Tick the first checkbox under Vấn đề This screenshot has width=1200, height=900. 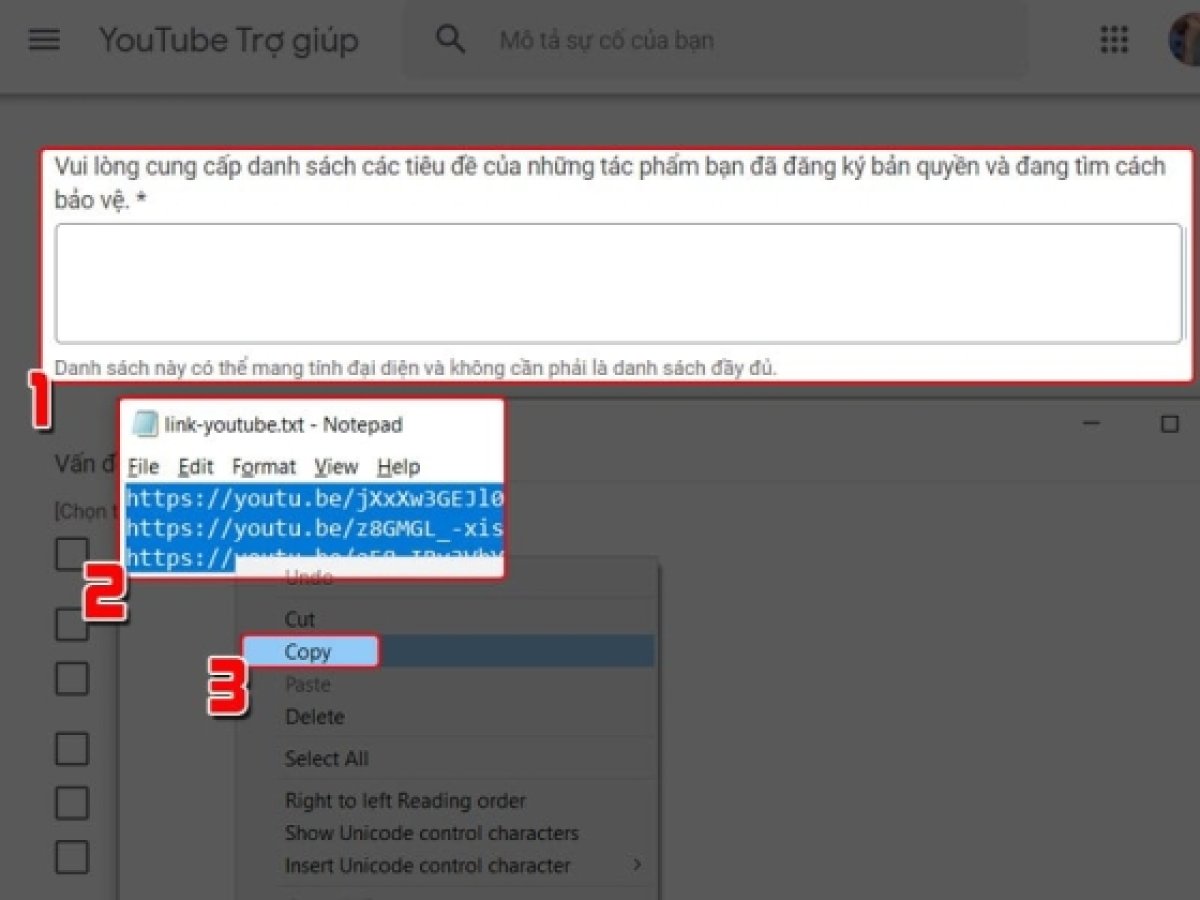coord(71,553)
